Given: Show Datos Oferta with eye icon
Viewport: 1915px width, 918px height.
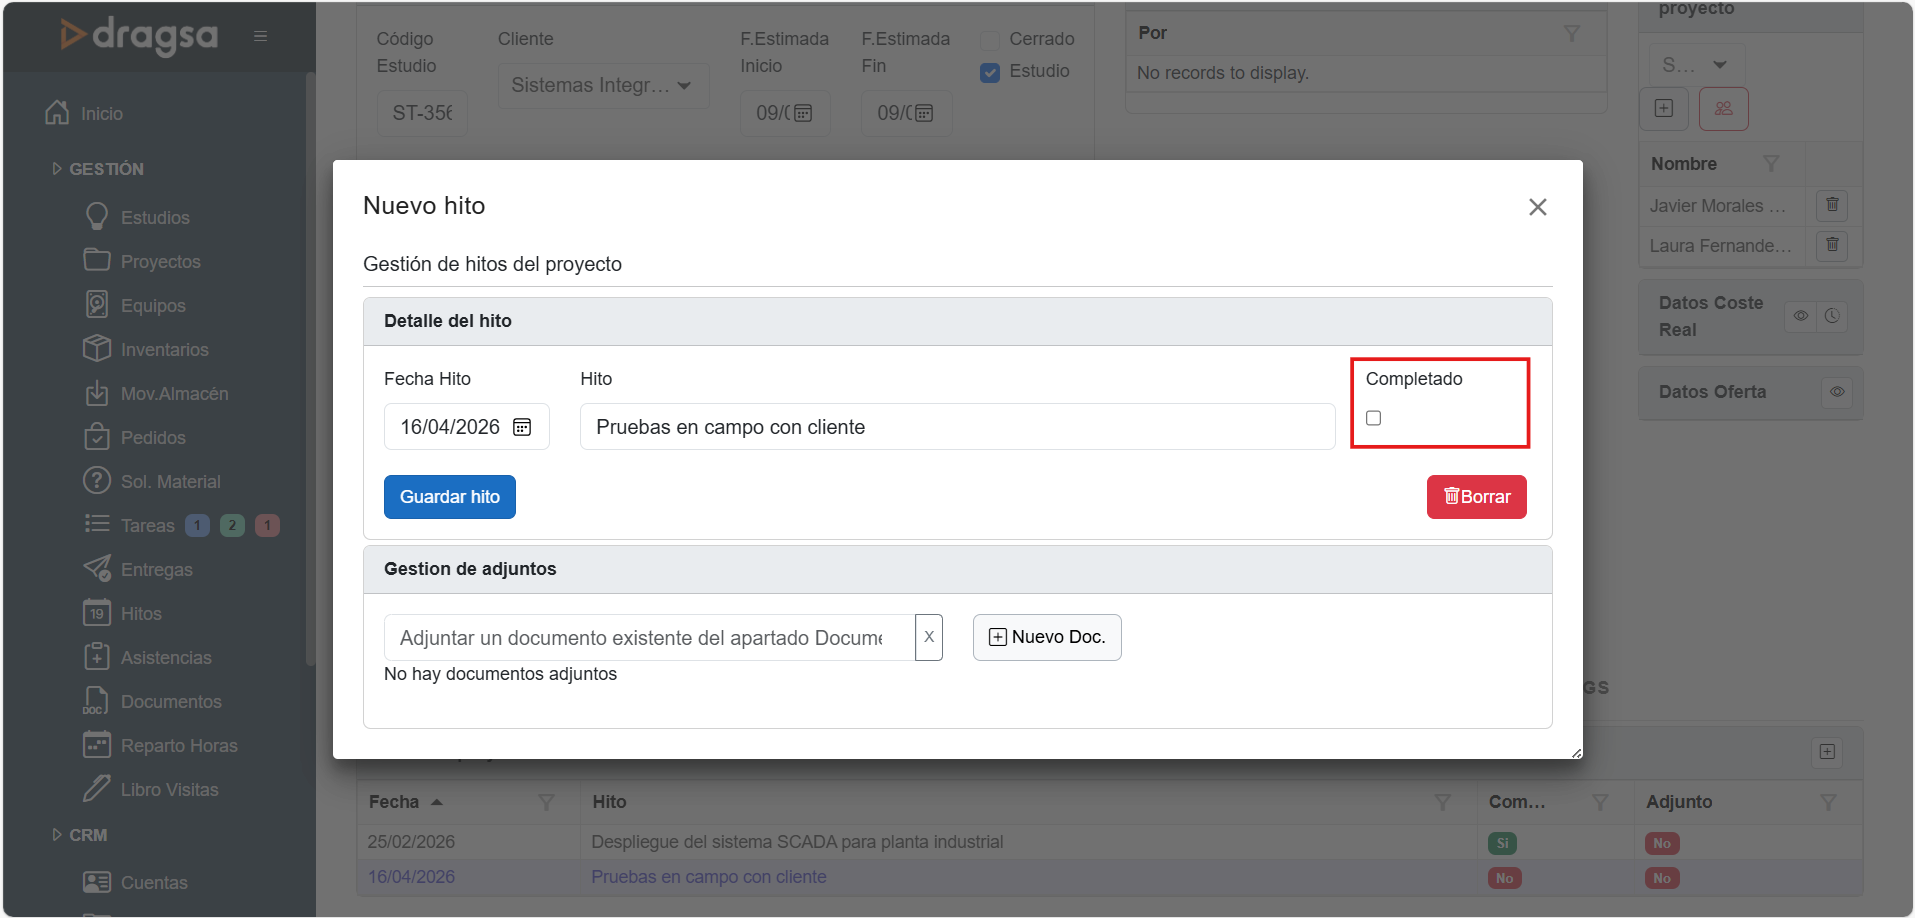Looking at the screenshot, I should click(x=1837, y=392).
